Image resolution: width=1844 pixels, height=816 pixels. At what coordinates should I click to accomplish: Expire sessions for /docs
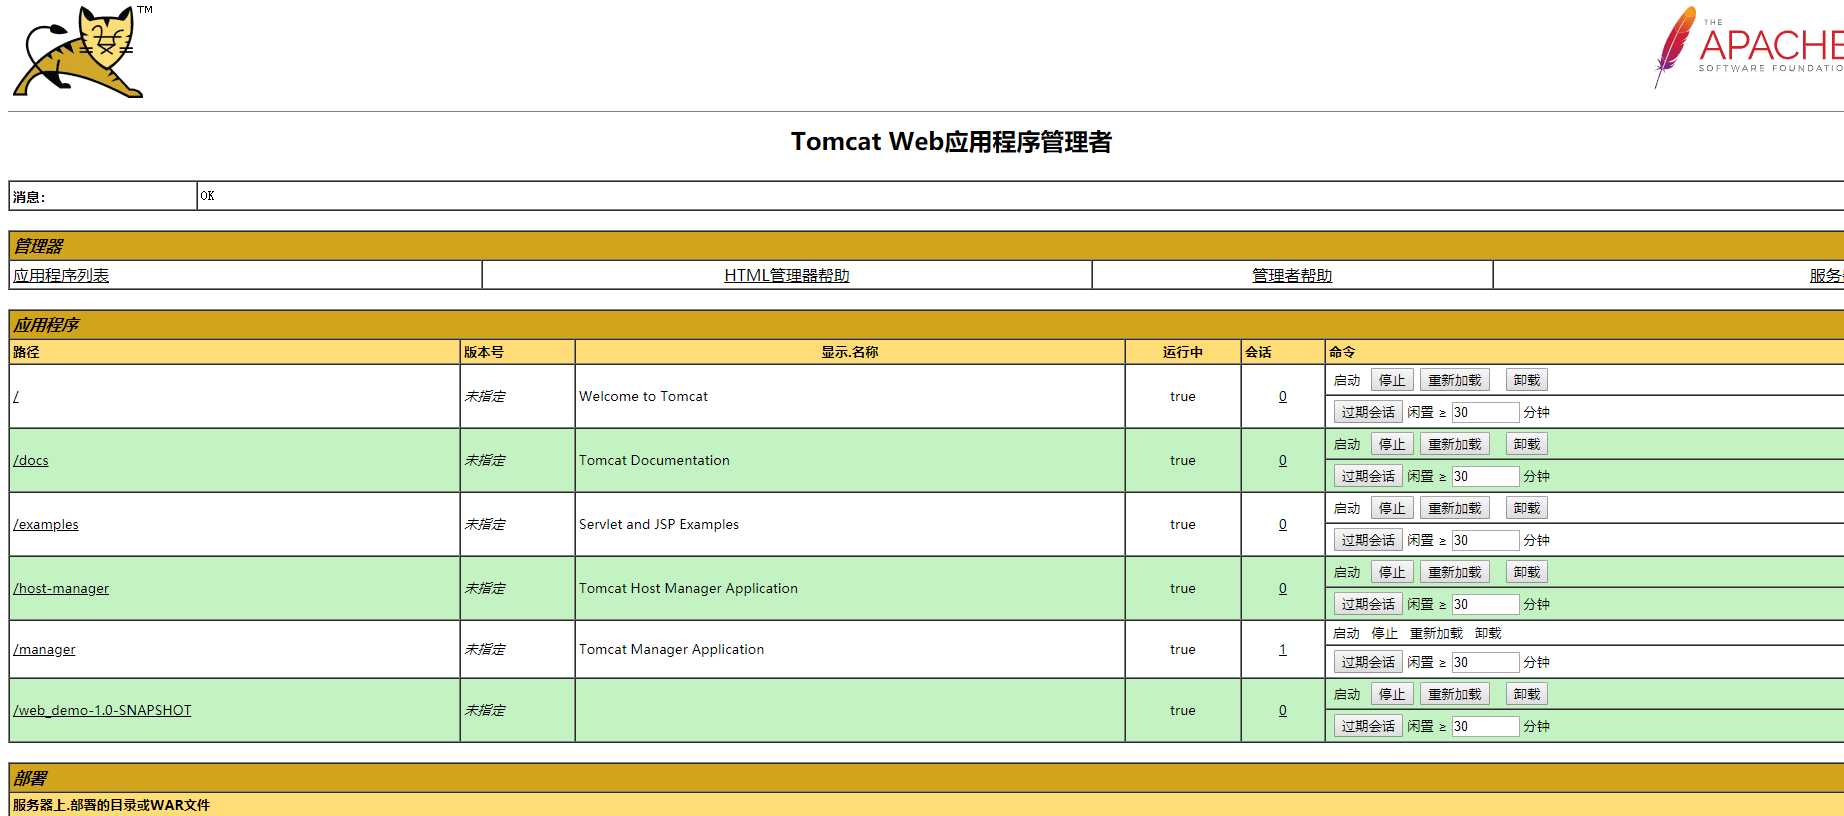(x=1368, y=476)
